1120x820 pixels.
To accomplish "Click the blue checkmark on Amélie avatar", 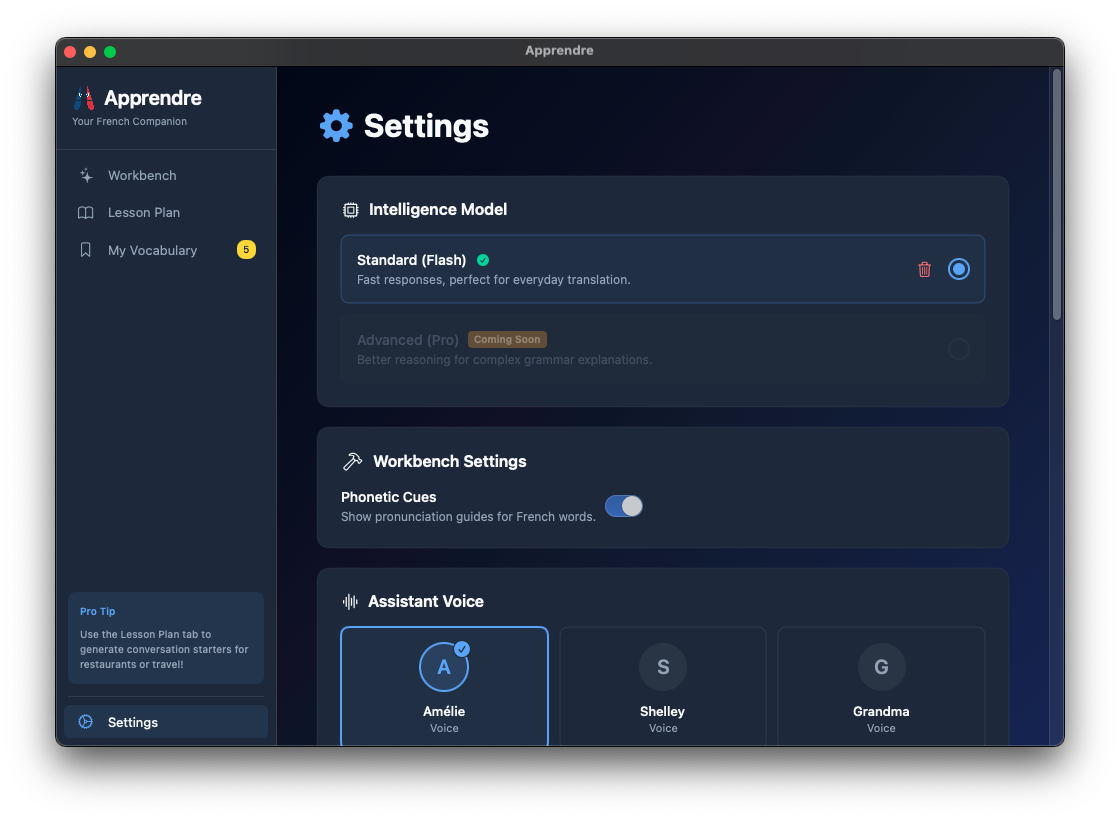I will tap(462, 649).
